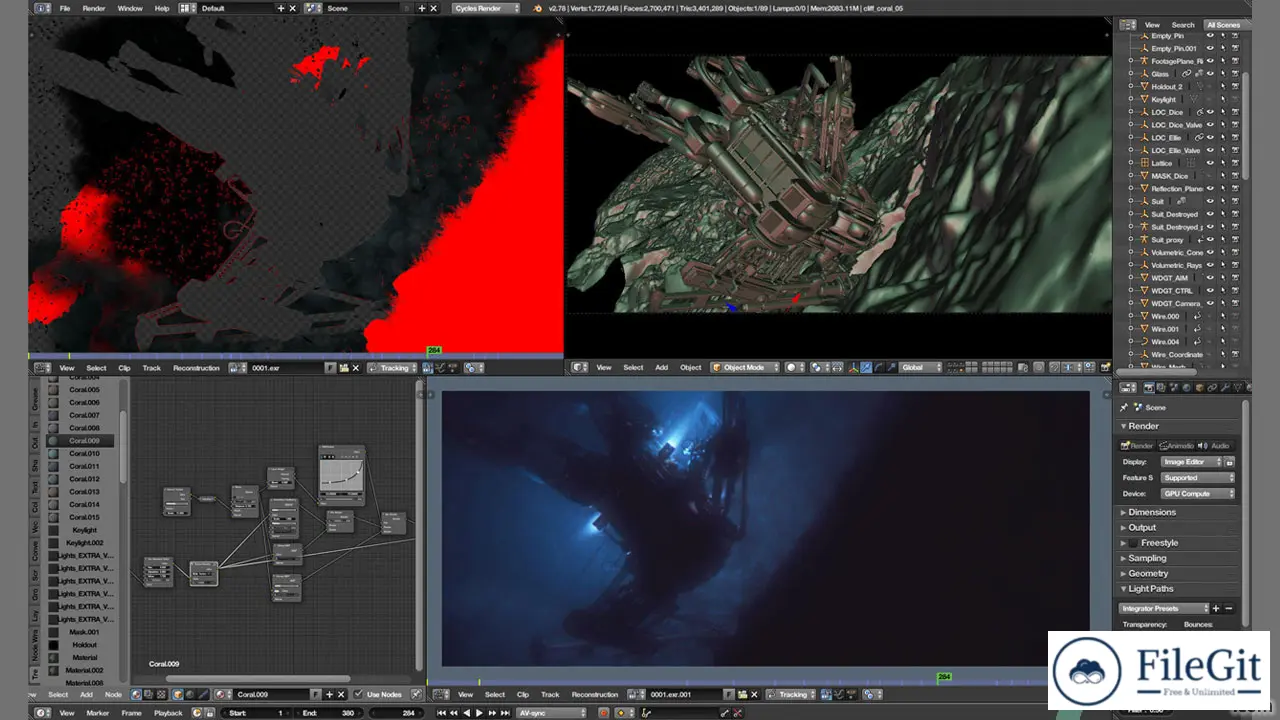Open the Blender info editor icon
1280x720 pixels.
point(41,8)
